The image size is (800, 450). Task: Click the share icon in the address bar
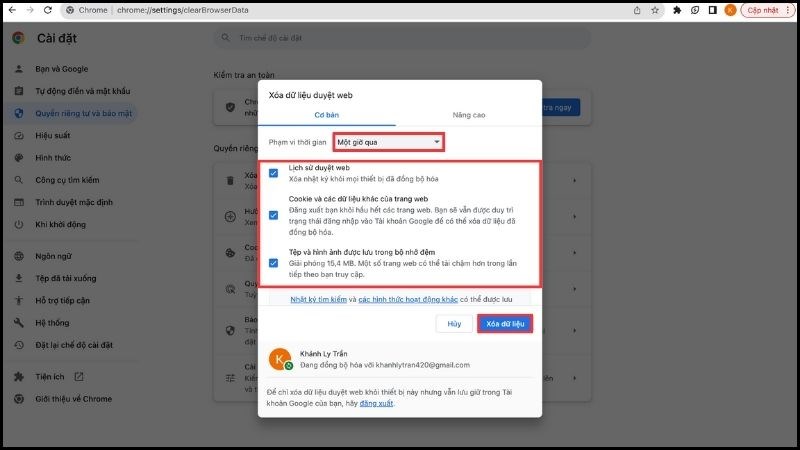pyautogui.click(x=637, y=10)
